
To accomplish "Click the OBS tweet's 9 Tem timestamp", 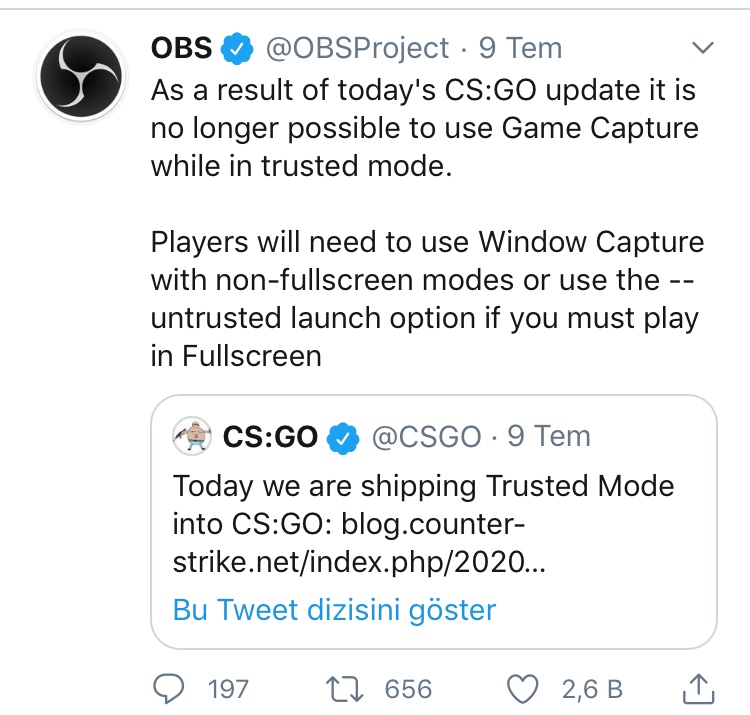I will [x=520, y=47].
